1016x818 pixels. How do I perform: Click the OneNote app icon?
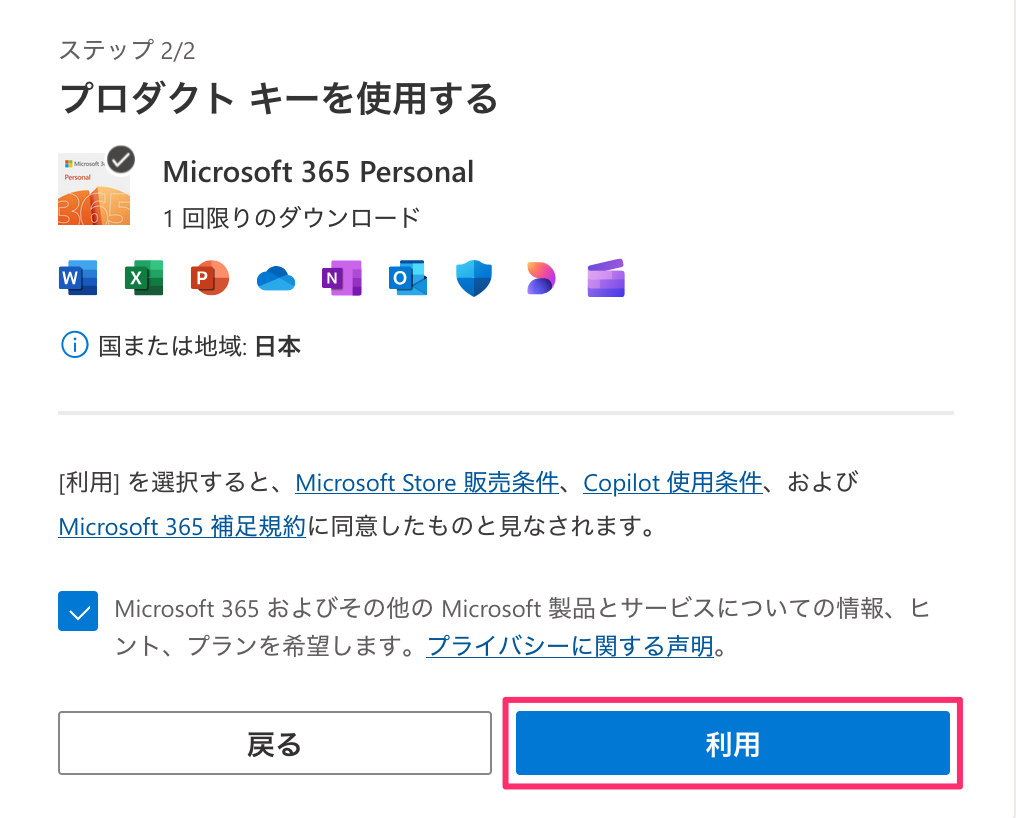[x=342, y=278]
